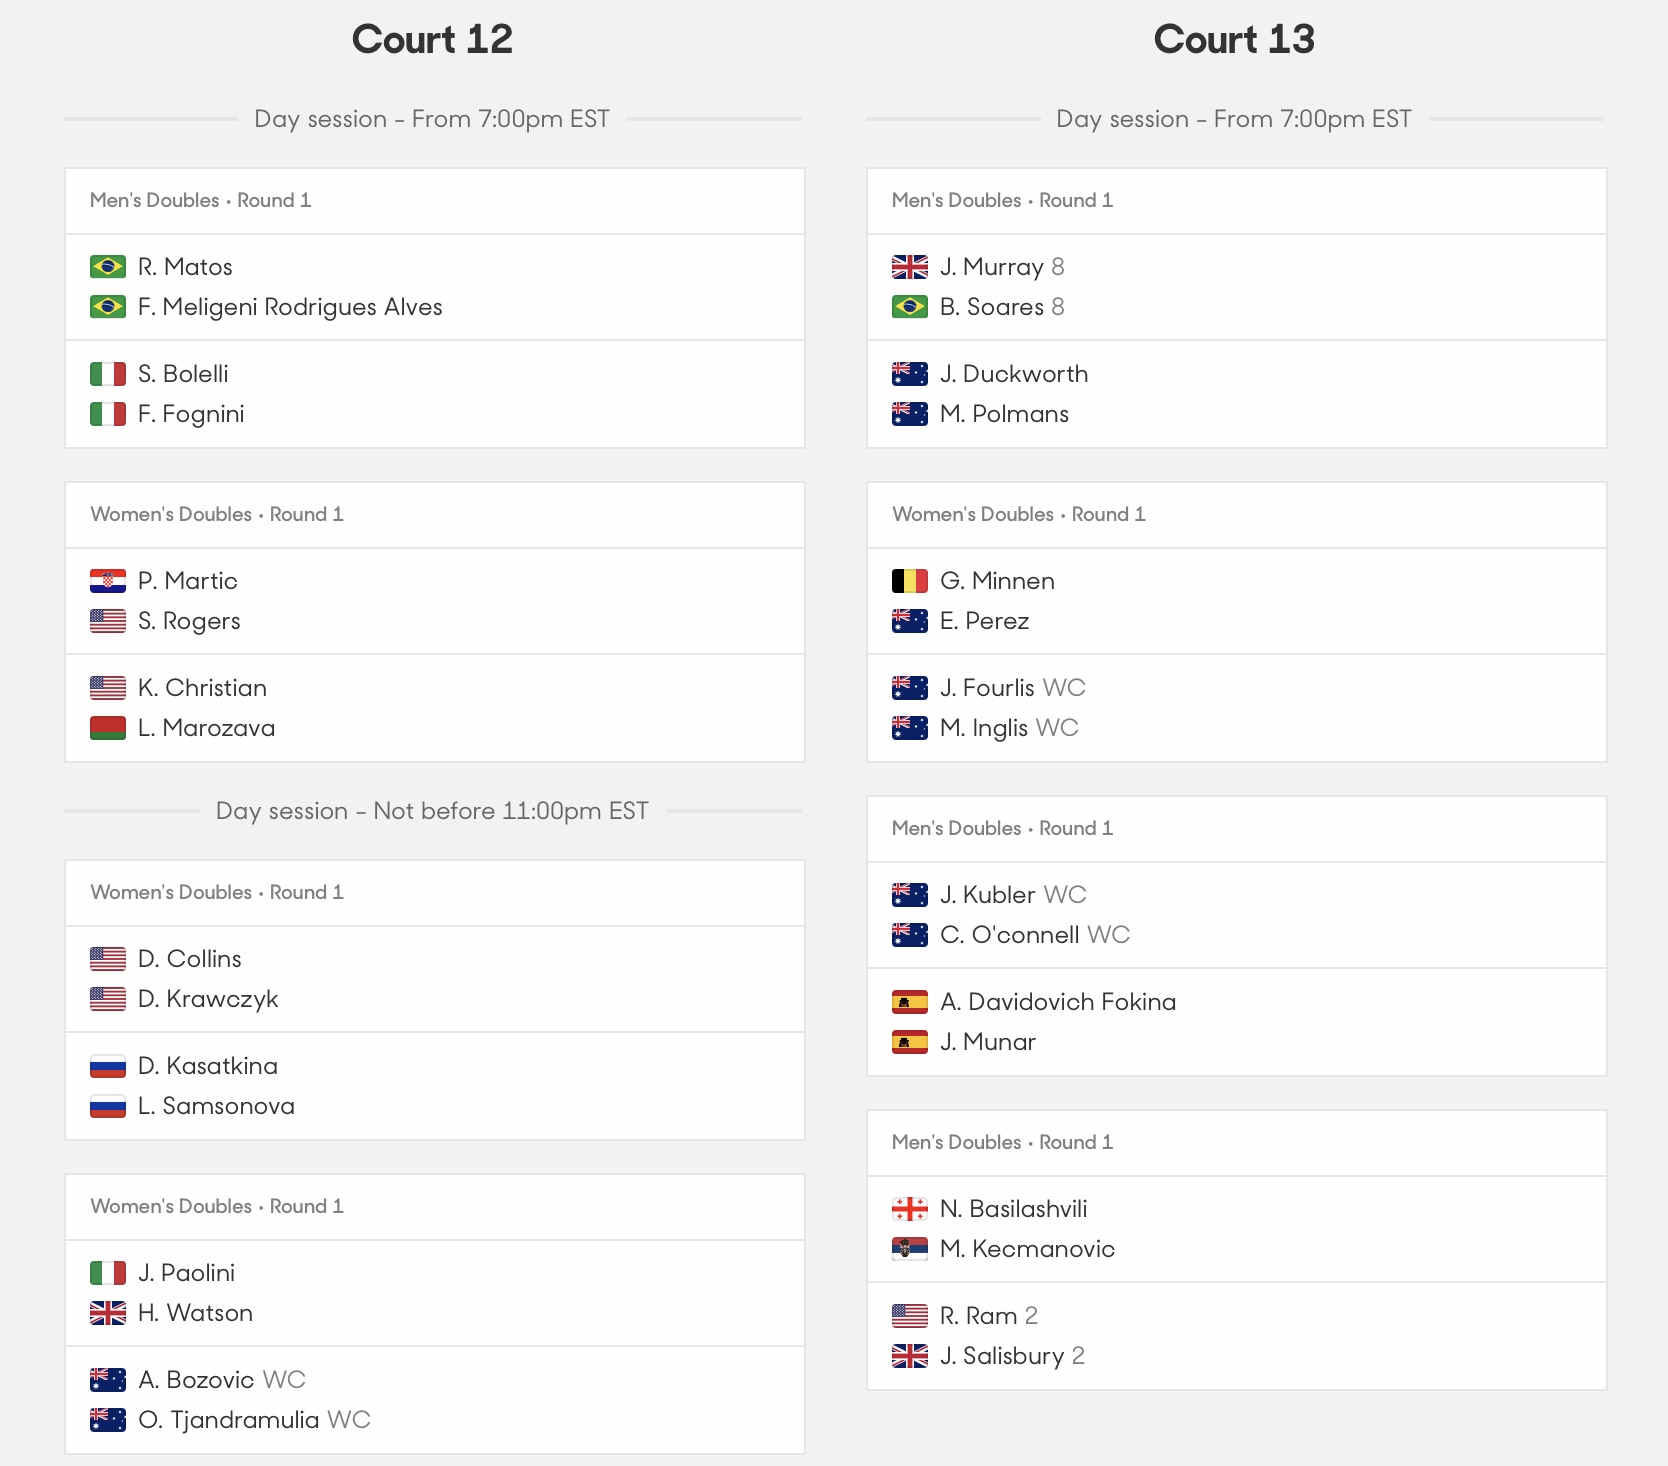This screenshot has height=1466, width=1668.
Task: Click the Russian flag beside D. Kasatkina
Action: tap(108, 1066)
